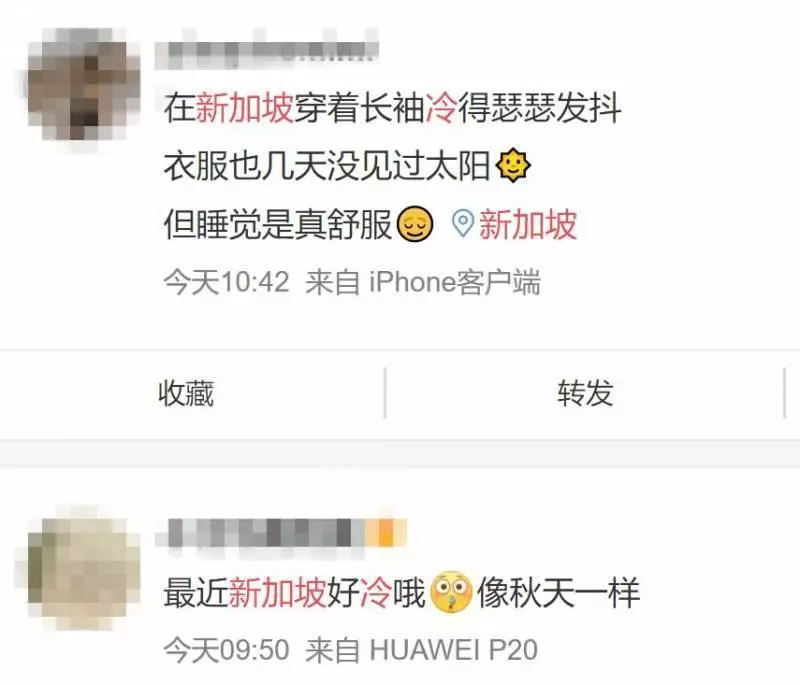Click the flushed face emoji in second post

click(452, 592)
